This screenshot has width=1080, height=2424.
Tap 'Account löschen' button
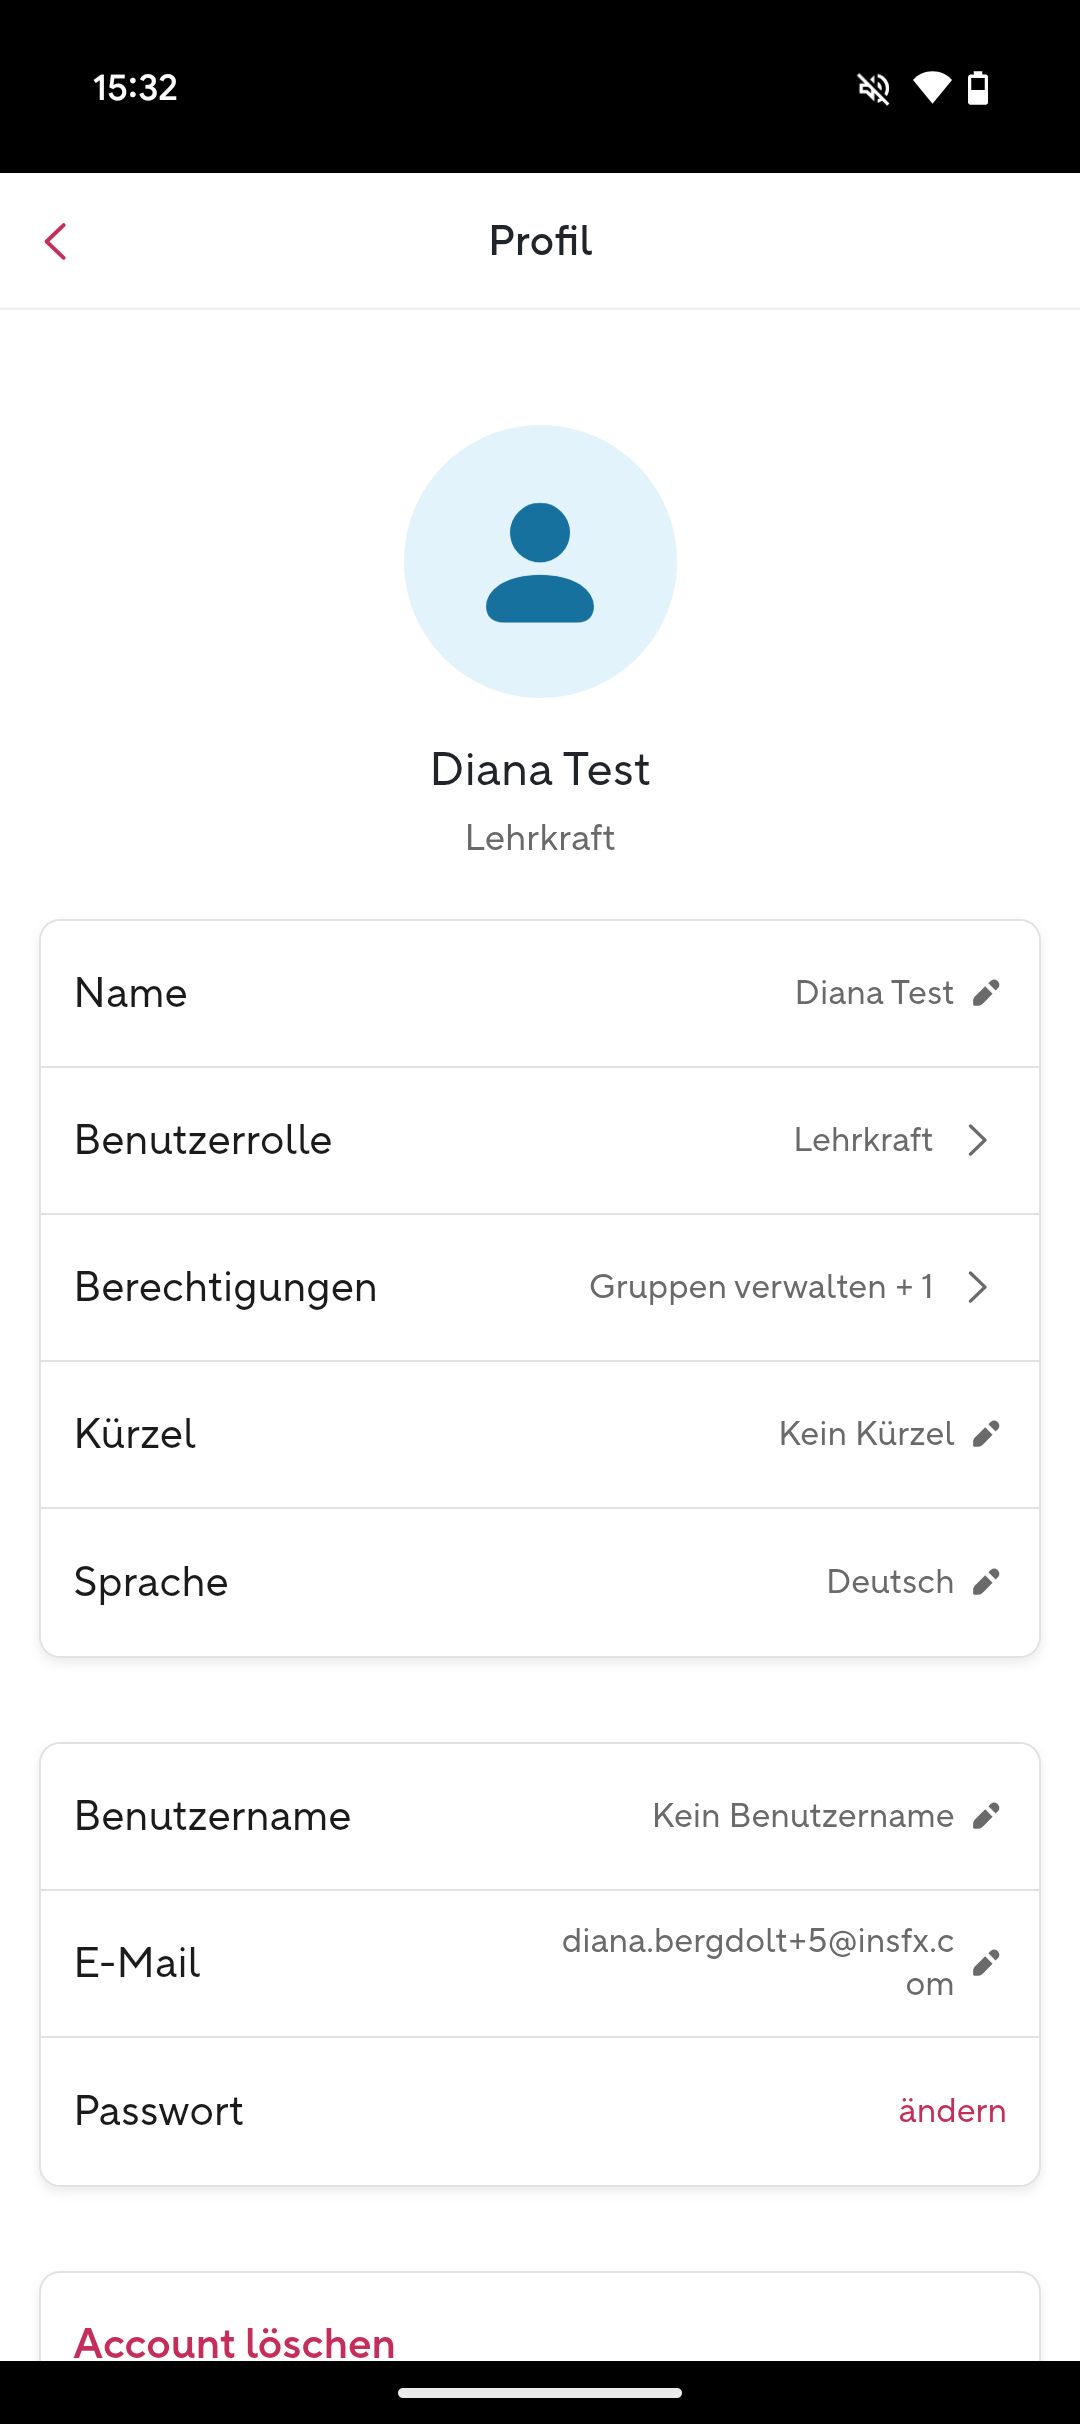coord(235,2342)
